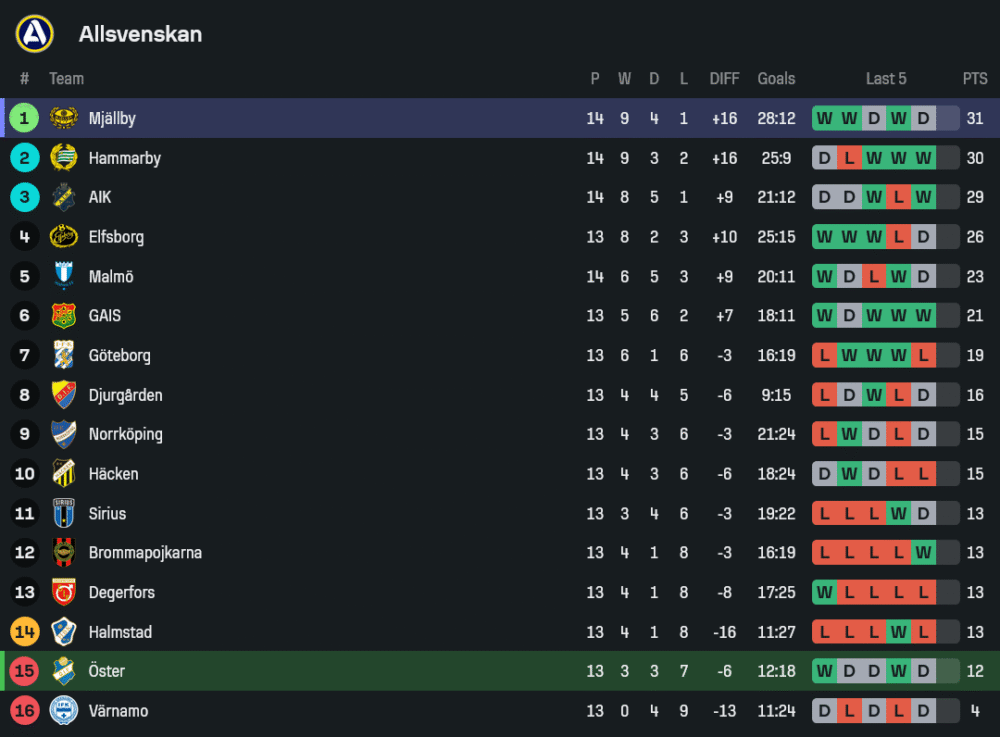Open the Göteborg team page

(x=119, y=355)
